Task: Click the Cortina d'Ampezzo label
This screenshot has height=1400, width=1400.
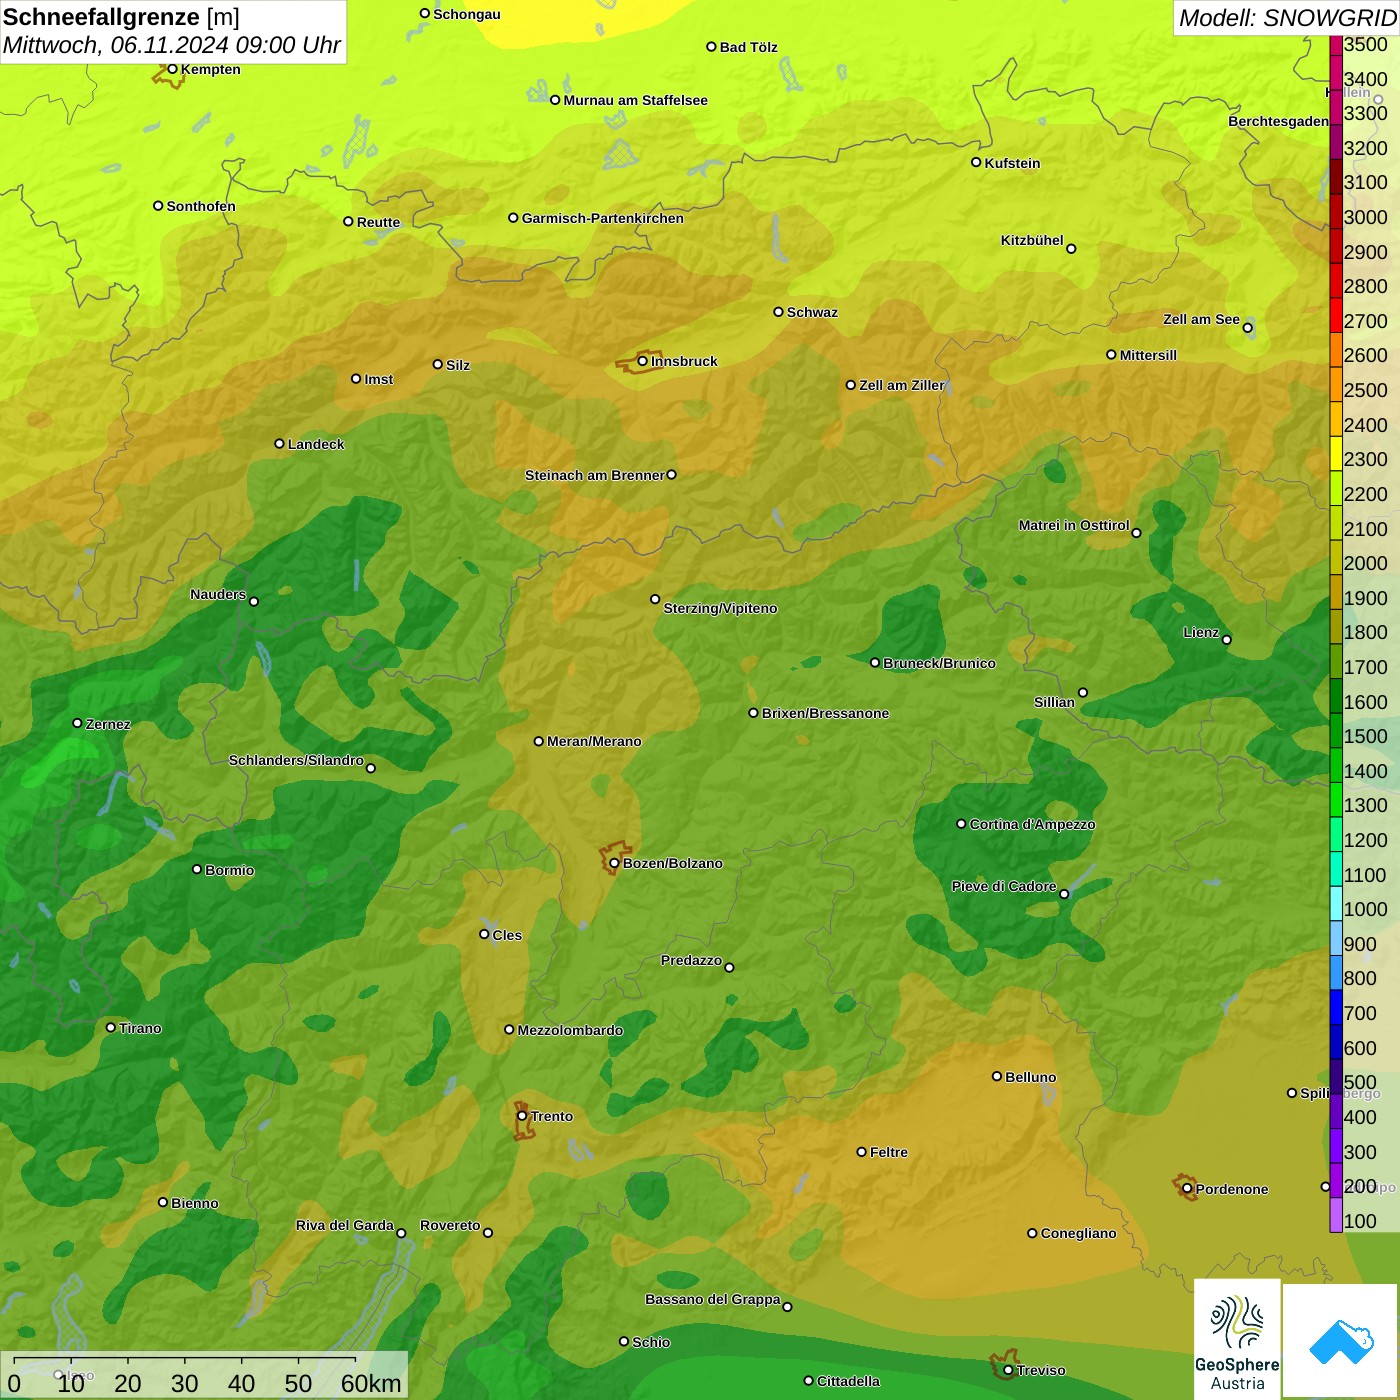Action: coord(1032,824)
